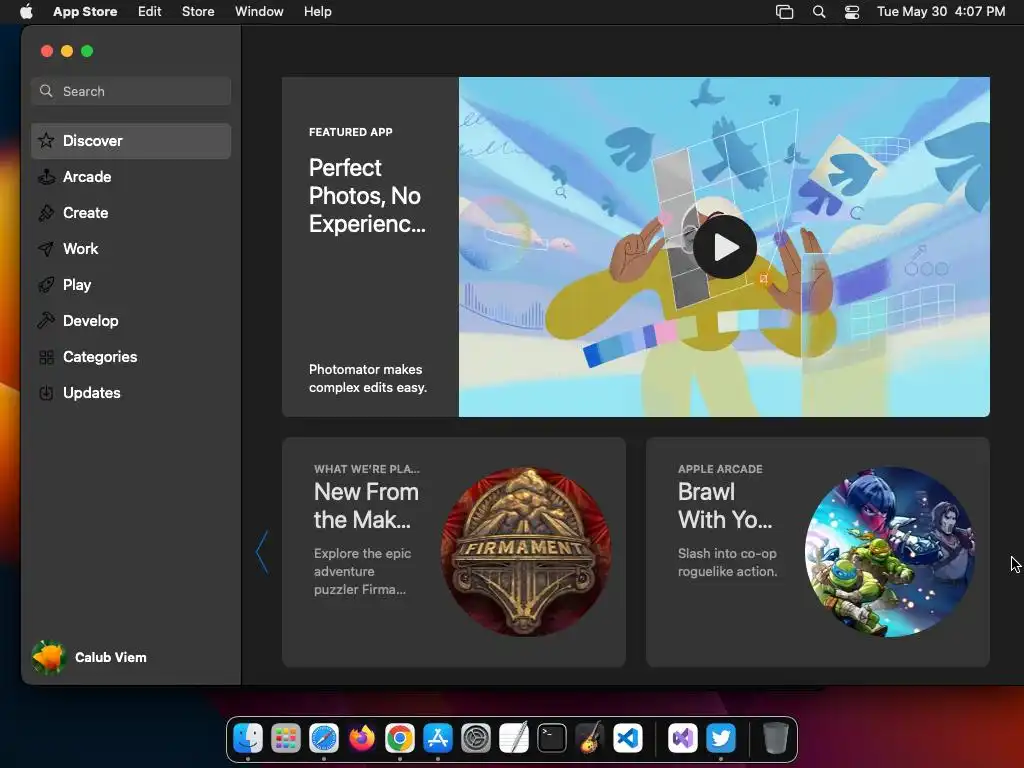Open Terminal from the Dock
The image size is (1024, 768).
[x=552, y=739]
